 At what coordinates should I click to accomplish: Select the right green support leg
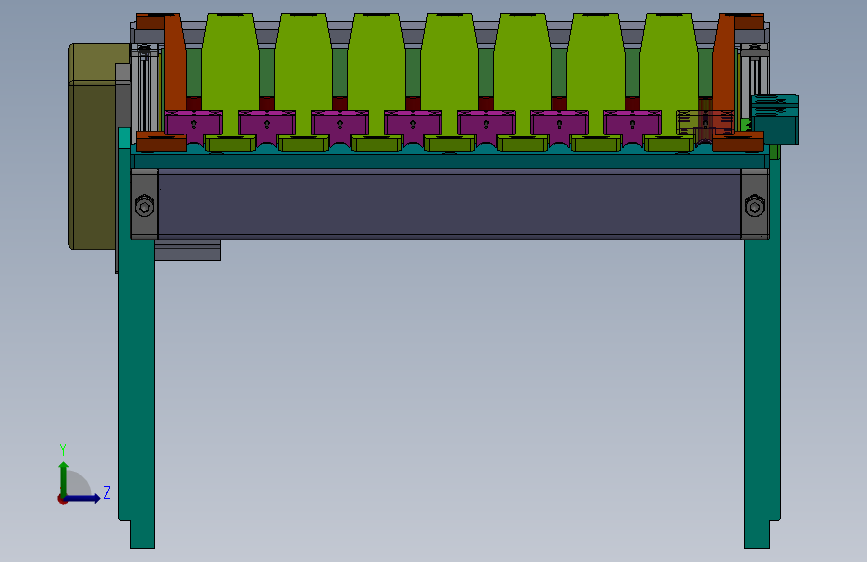click(762, 354)
